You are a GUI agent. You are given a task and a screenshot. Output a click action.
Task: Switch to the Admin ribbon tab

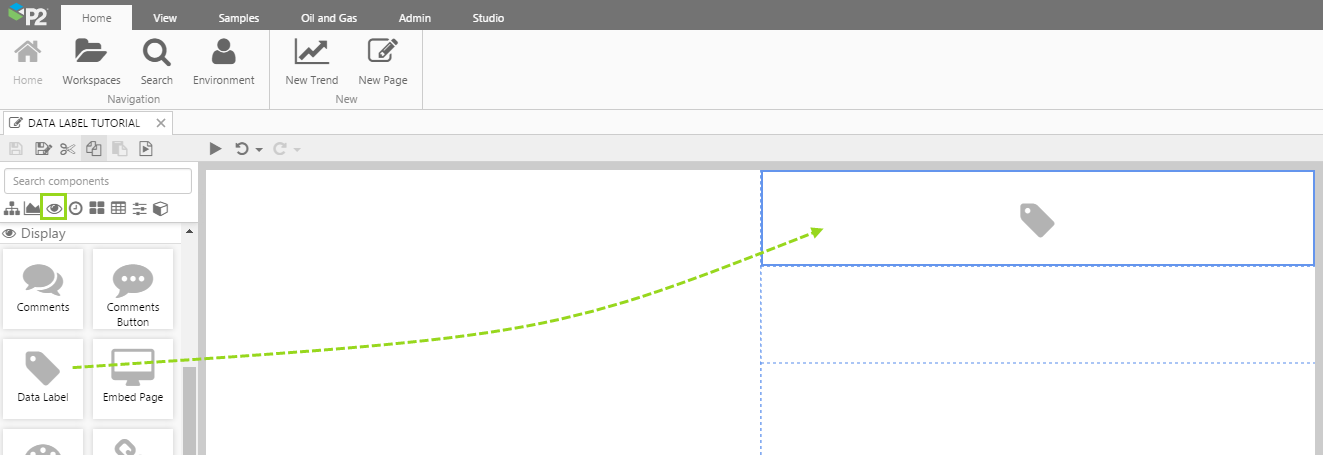pyautogui.click(x=415, y=18)
